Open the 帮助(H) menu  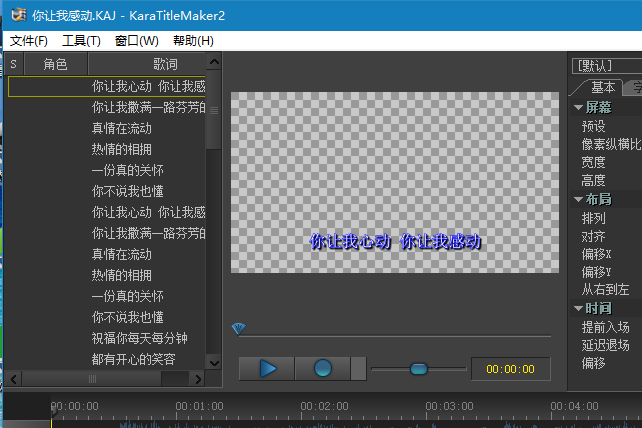click(193, 41)
